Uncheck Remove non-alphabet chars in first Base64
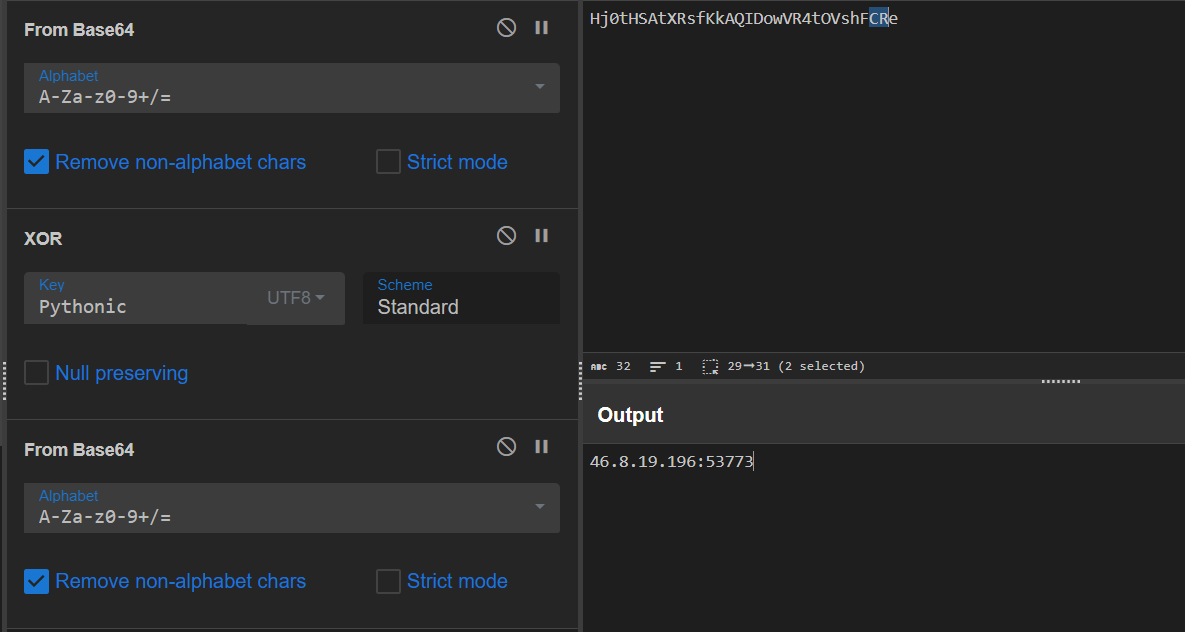Image resolution: width=1185 pixels, height=632 pixels. point(37,162)
